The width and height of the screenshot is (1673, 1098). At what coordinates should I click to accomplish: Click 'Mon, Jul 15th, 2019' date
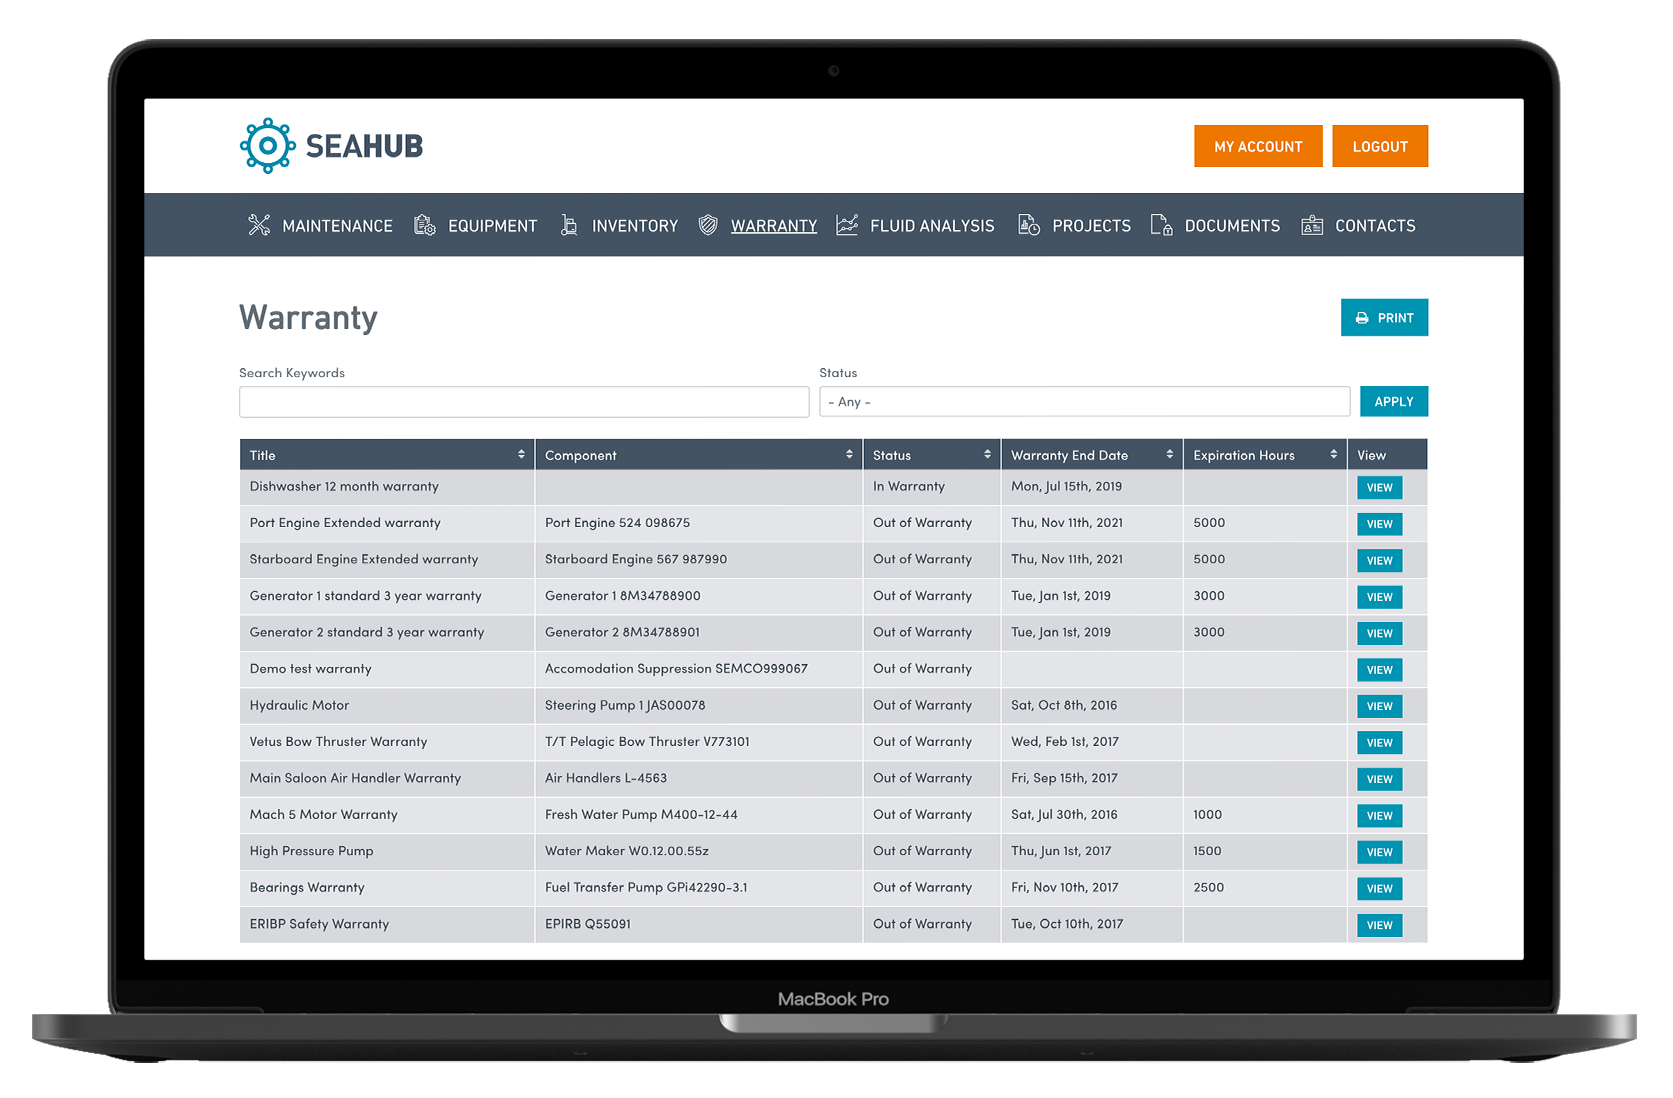[1066, 486]
